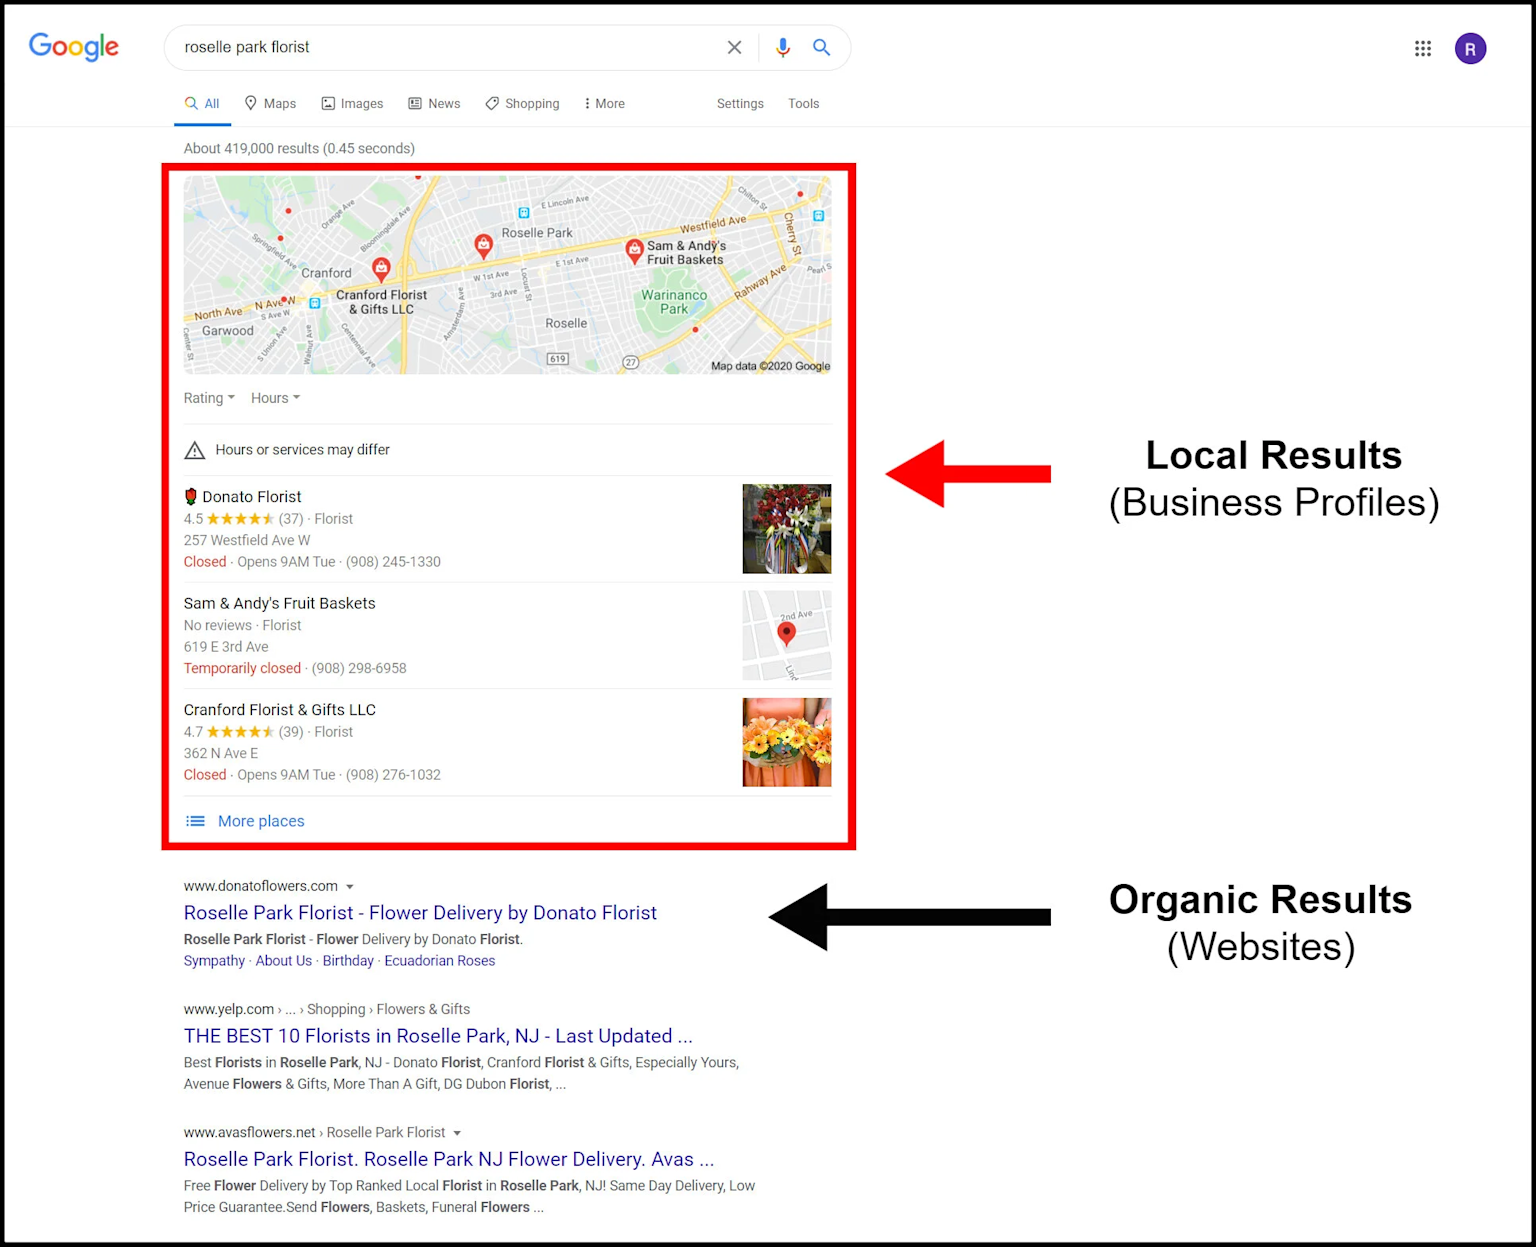The image size is (1536, 1247).
Task: Expand the Rating filter dropdown
Action: 209,398
